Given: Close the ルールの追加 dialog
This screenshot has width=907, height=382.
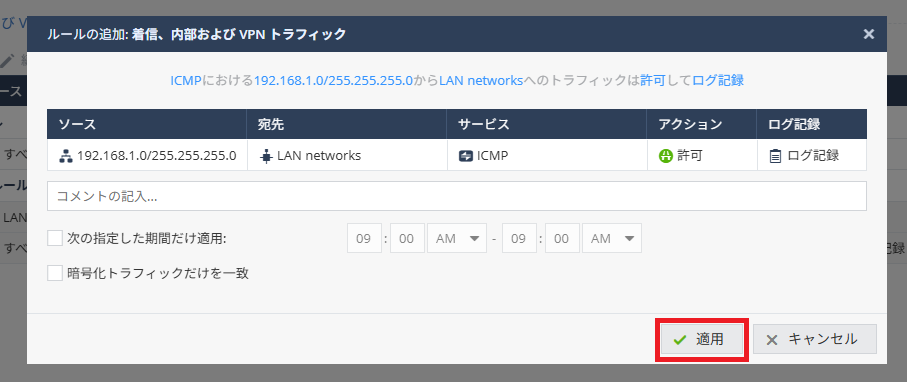Looking at the screenshot, I should [x=868, y=34].
